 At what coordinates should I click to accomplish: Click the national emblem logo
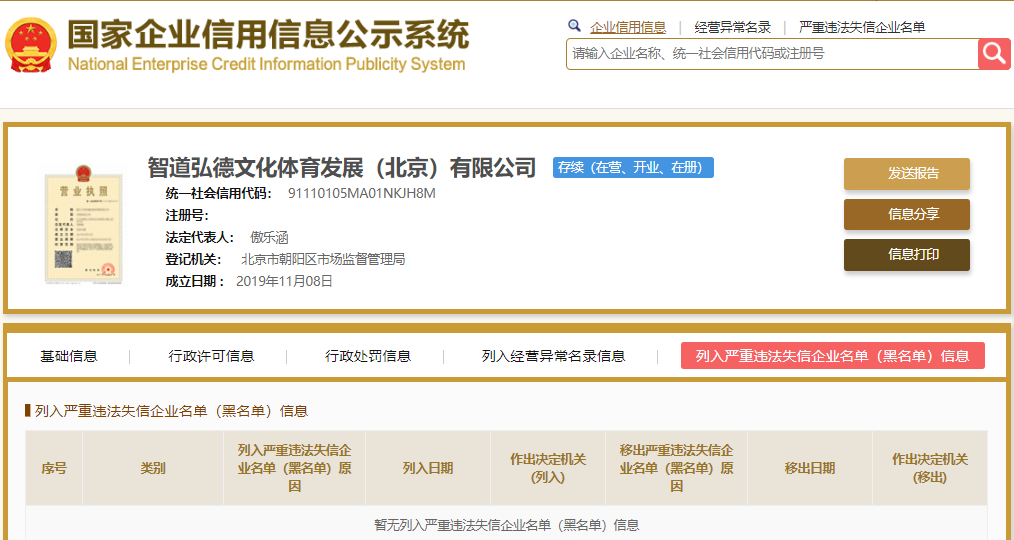coord(31,45)
